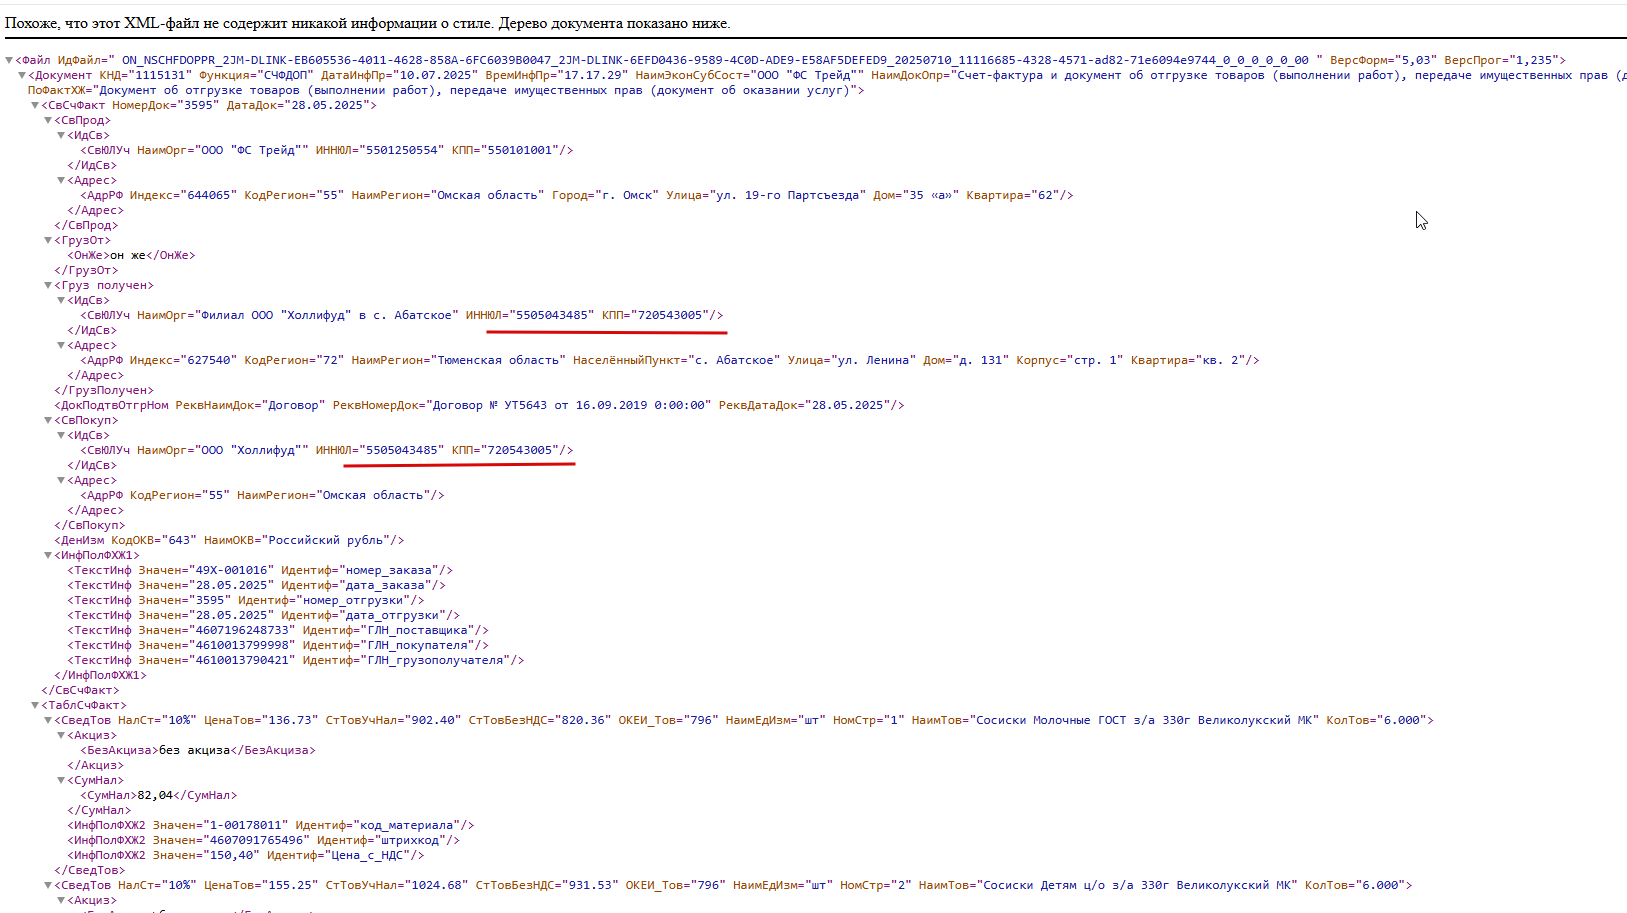Collapse the СвПокуп node
The height and width of the screenshot is (913, 1627).
tap(48, 420)
